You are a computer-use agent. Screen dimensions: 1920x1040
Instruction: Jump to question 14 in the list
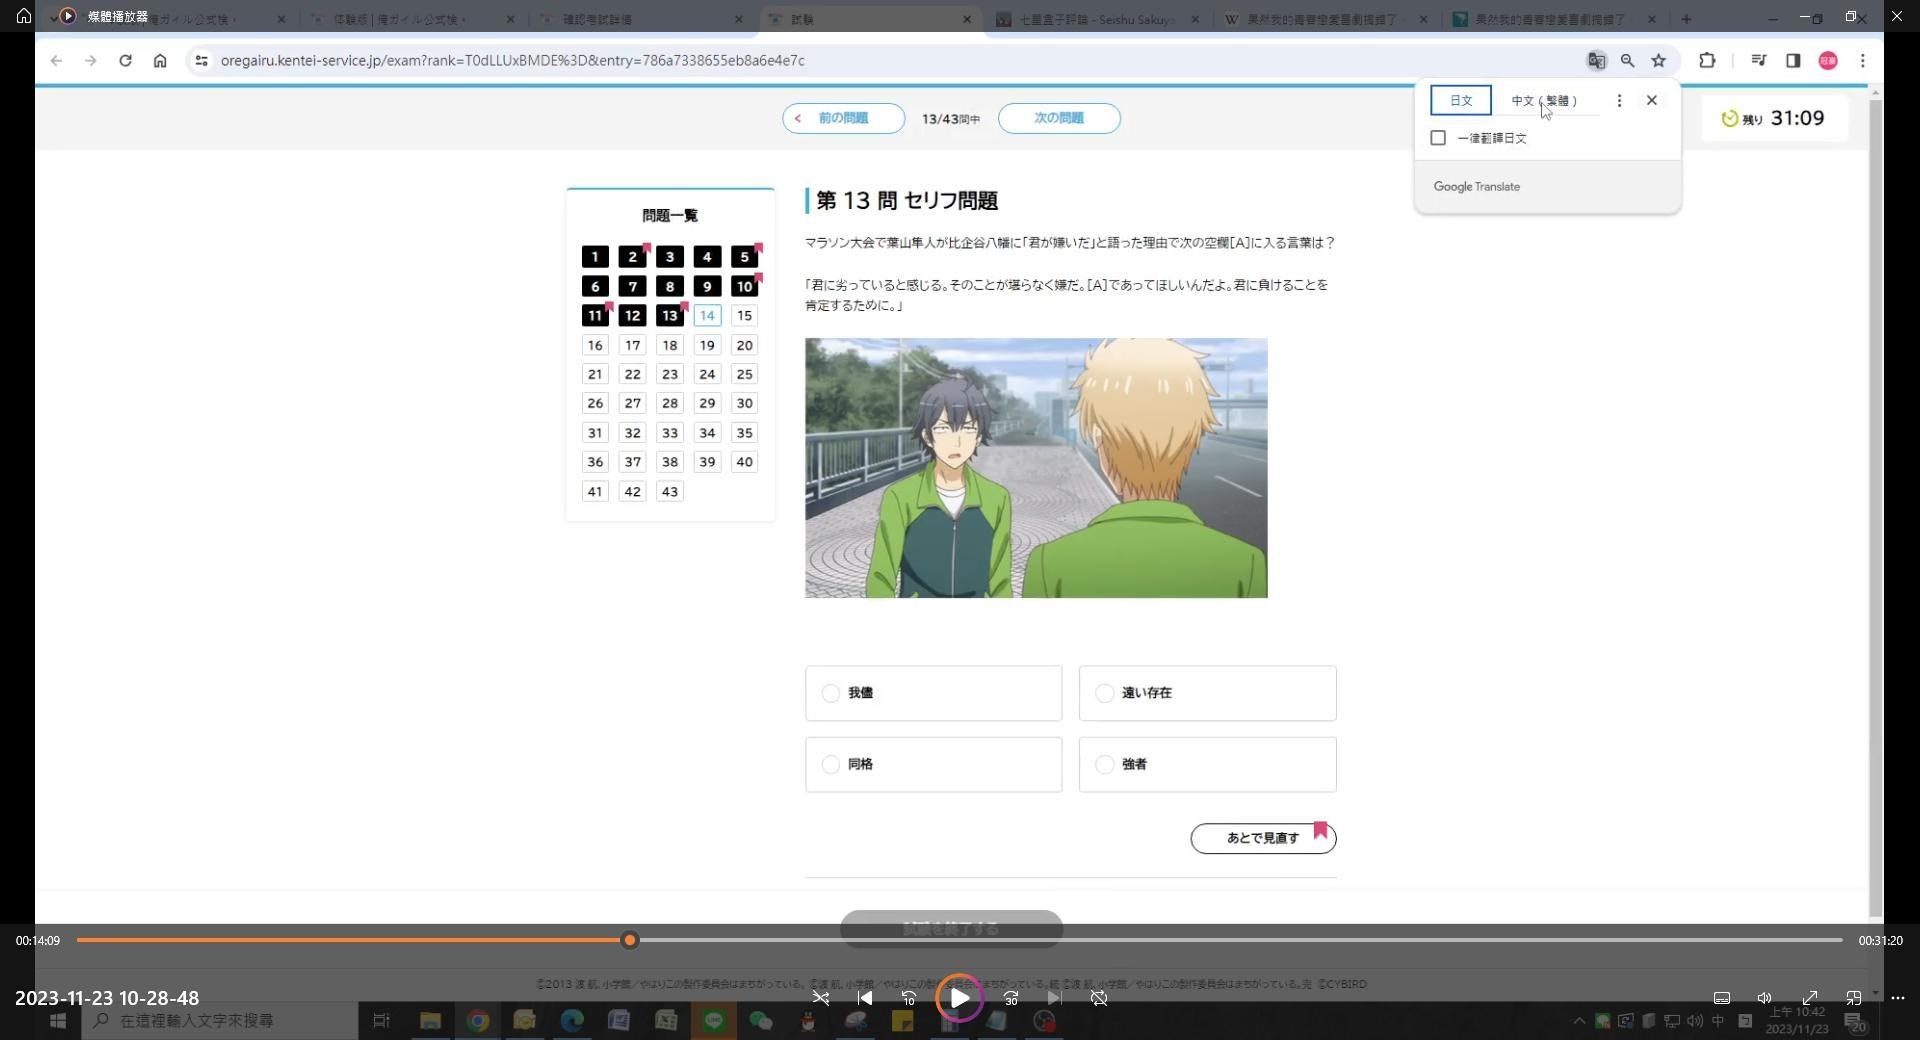707,316
